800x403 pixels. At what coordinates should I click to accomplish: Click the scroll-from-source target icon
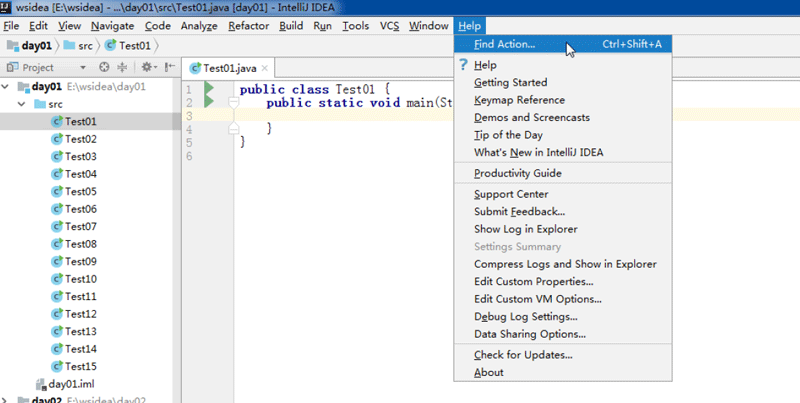104,67
